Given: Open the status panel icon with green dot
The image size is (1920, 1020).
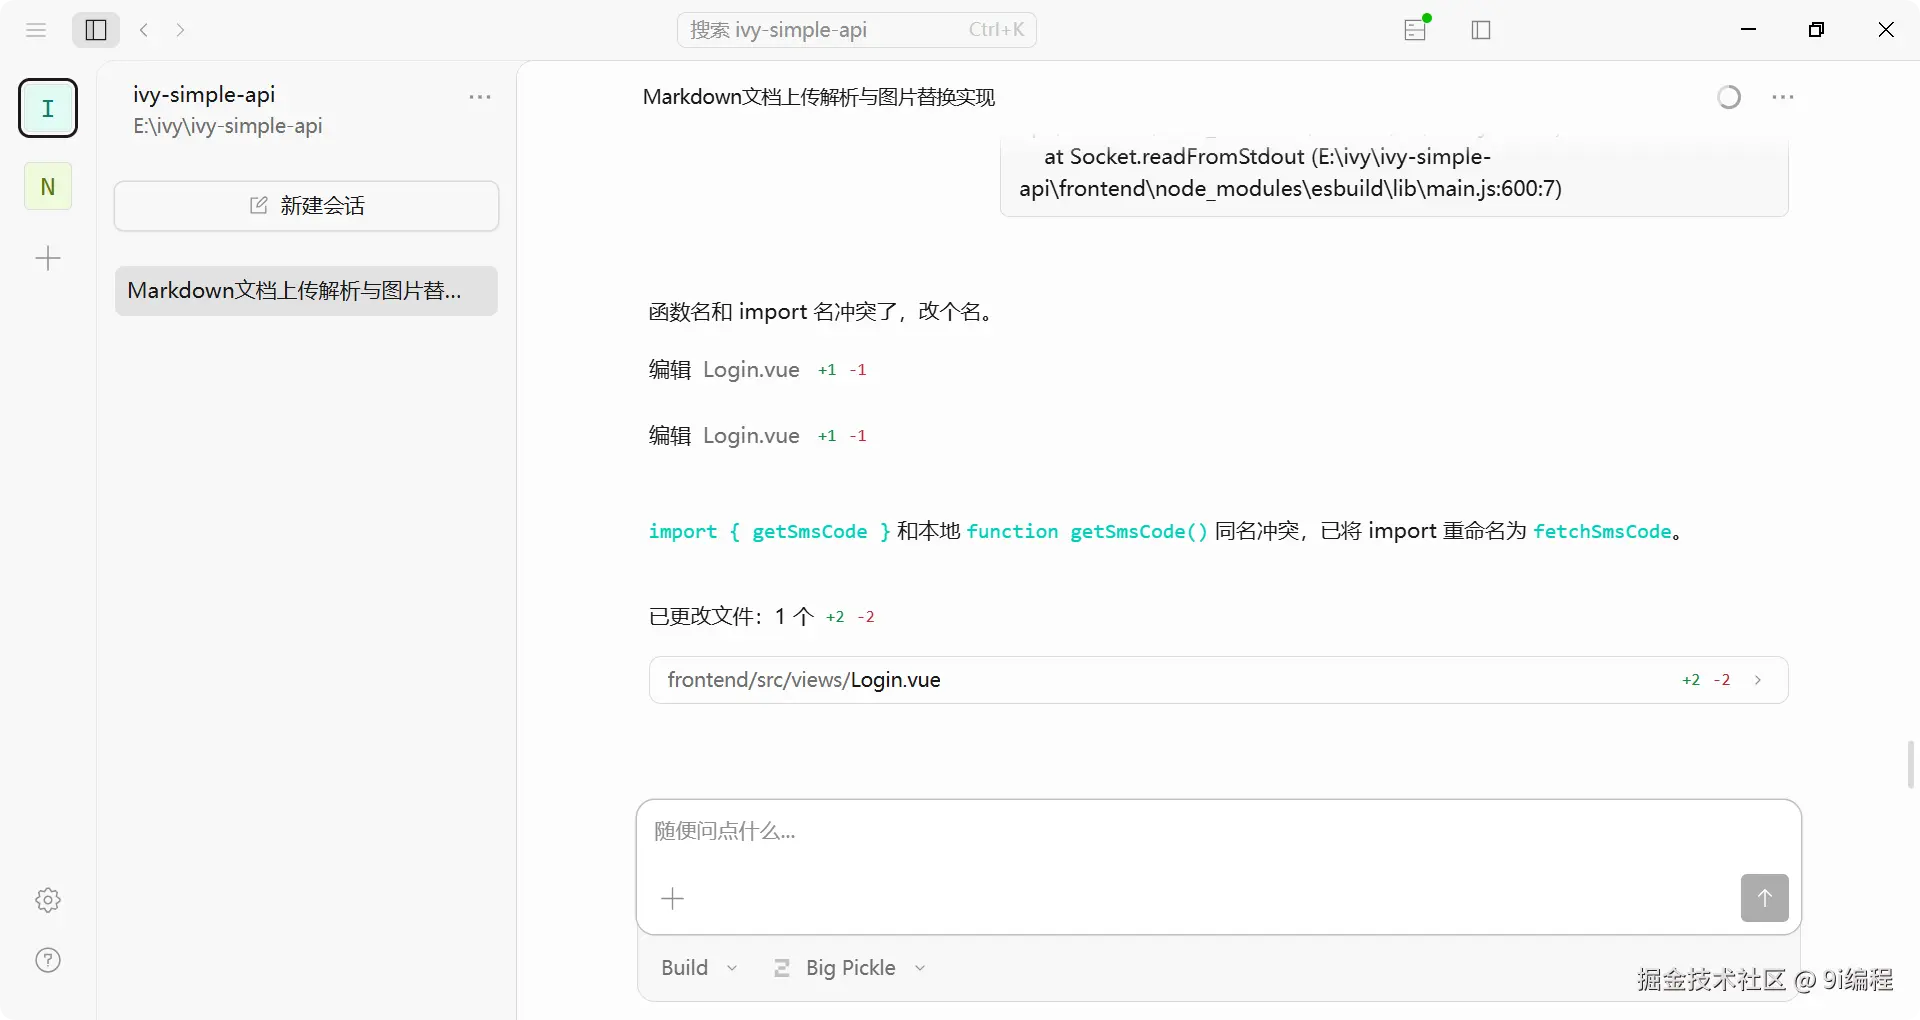Looking at the screenshot, I should [1416, 29].
